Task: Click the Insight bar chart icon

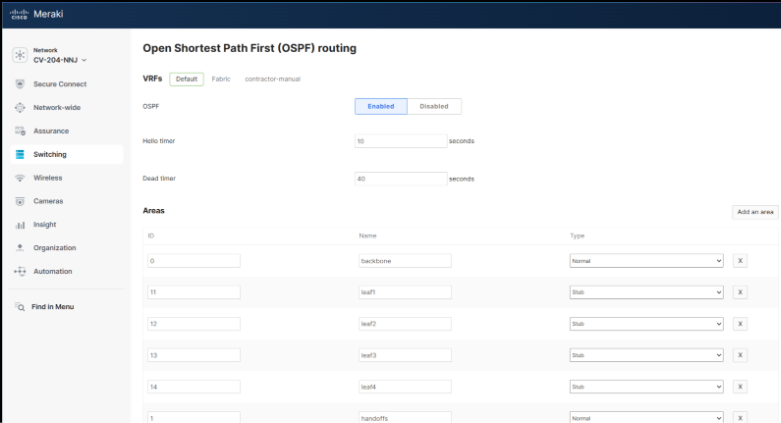Action: pos(20,225)
